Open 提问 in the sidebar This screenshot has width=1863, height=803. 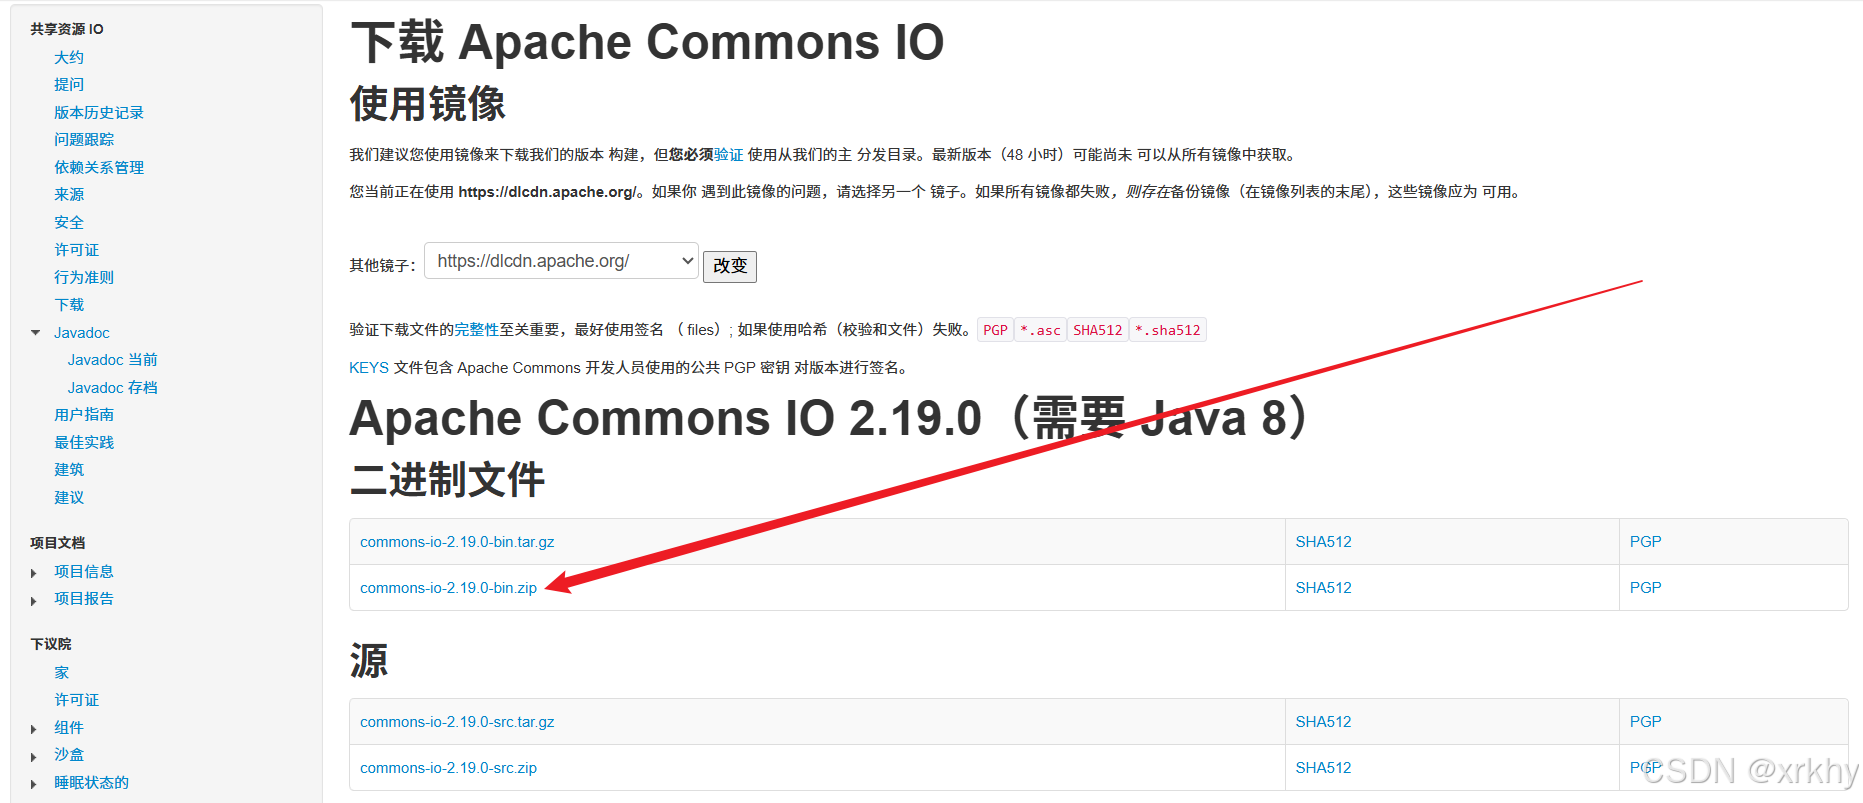[69, 85]
